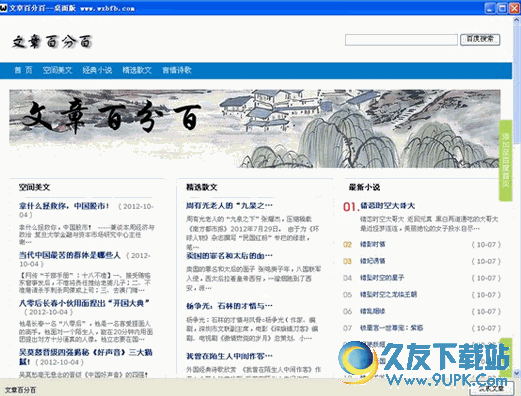Image resolution: width=521 pixels, height=396 pixels.
Task: Click the 文章百分百 logo at page top
Action: point(52,42)
